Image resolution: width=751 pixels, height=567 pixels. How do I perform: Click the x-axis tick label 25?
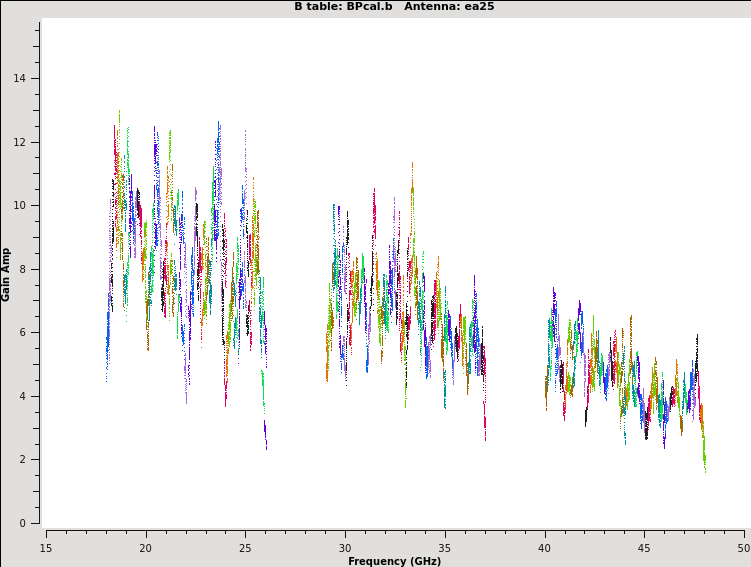pos(245,548)
